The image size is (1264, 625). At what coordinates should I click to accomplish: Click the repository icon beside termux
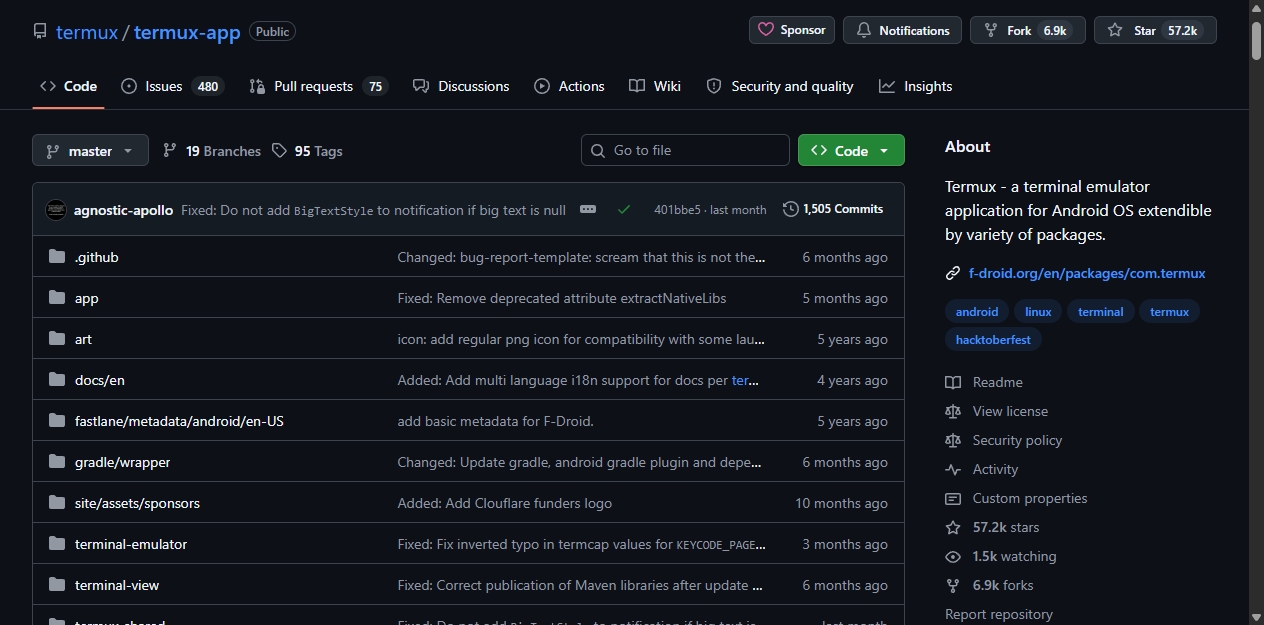tap(40, 32)
